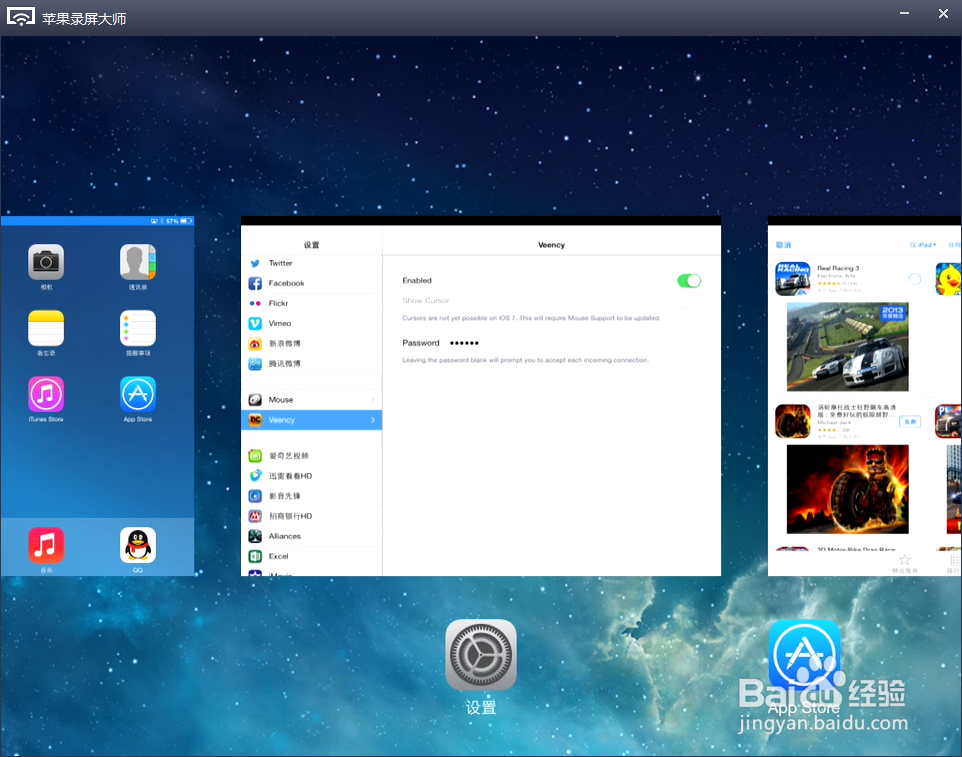Click the Show Cursor greyed label
The image size is (962, 757).
click(426, 301)
